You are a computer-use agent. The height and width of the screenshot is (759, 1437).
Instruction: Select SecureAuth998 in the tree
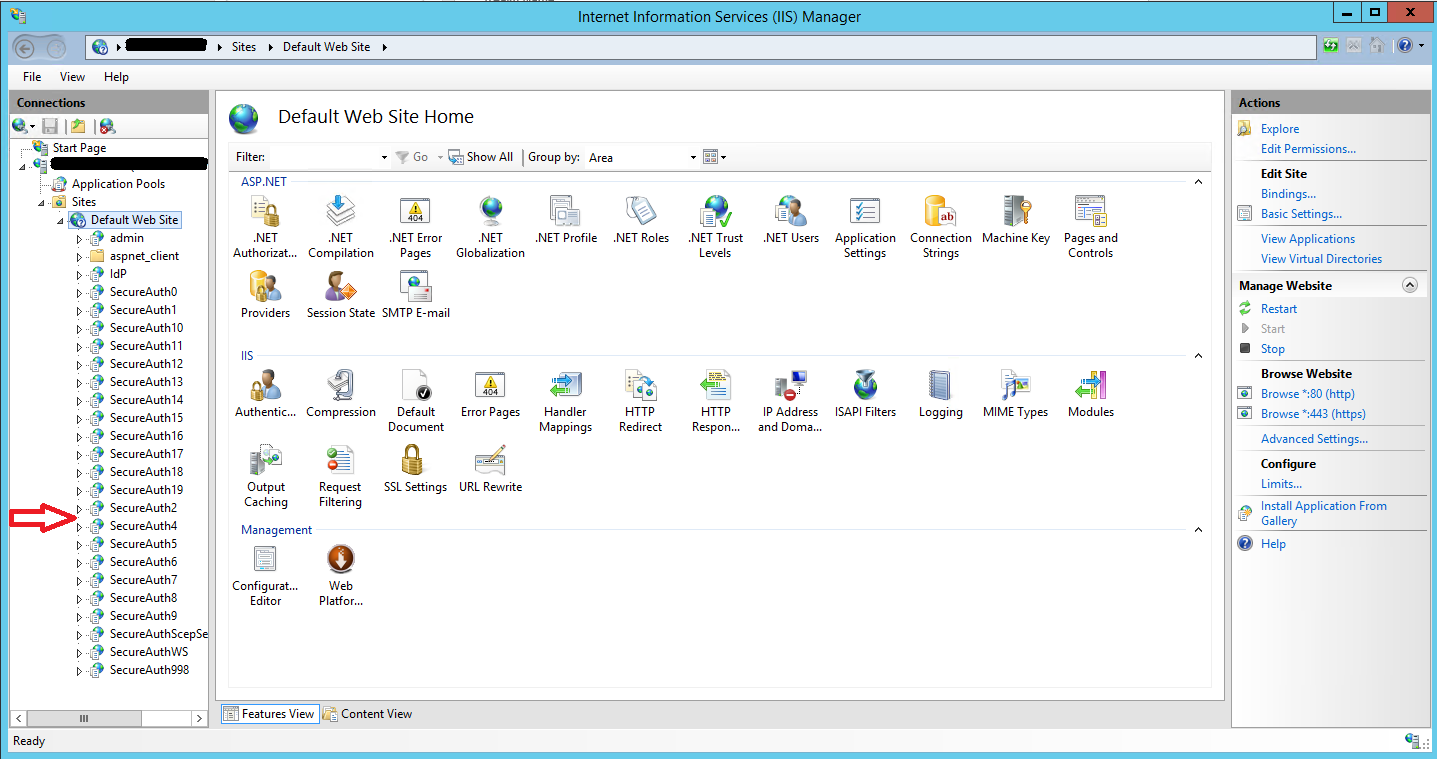pos(149,670)
